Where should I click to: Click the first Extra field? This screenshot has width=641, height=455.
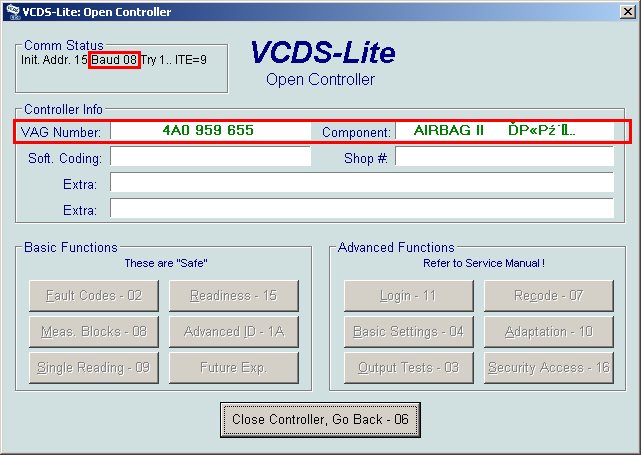pos(362,182)
